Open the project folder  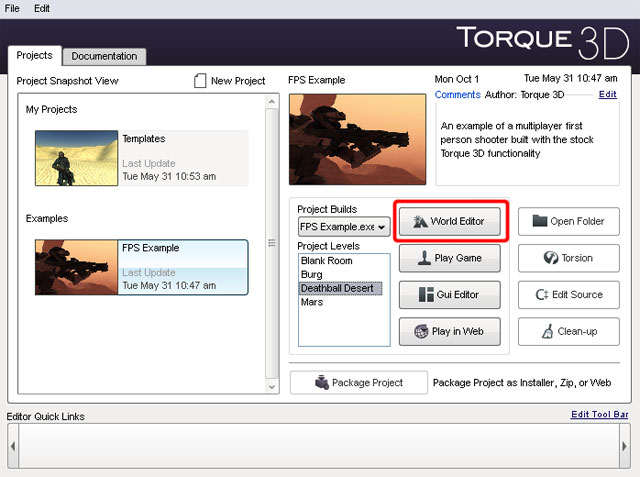click(x=568, y=221)
